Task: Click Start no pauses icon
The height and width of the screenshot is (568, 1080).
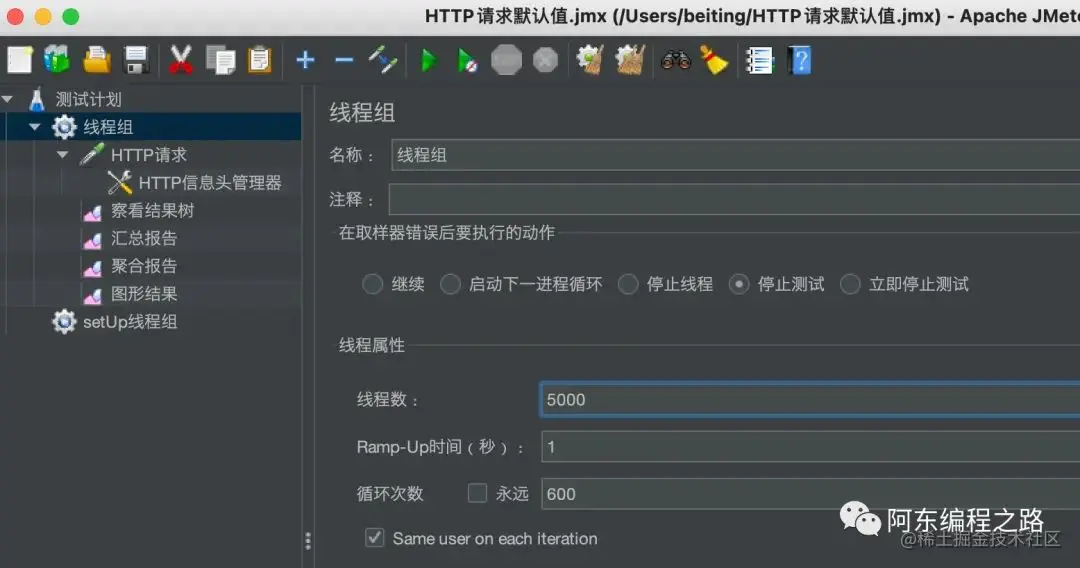Action: 467,61
